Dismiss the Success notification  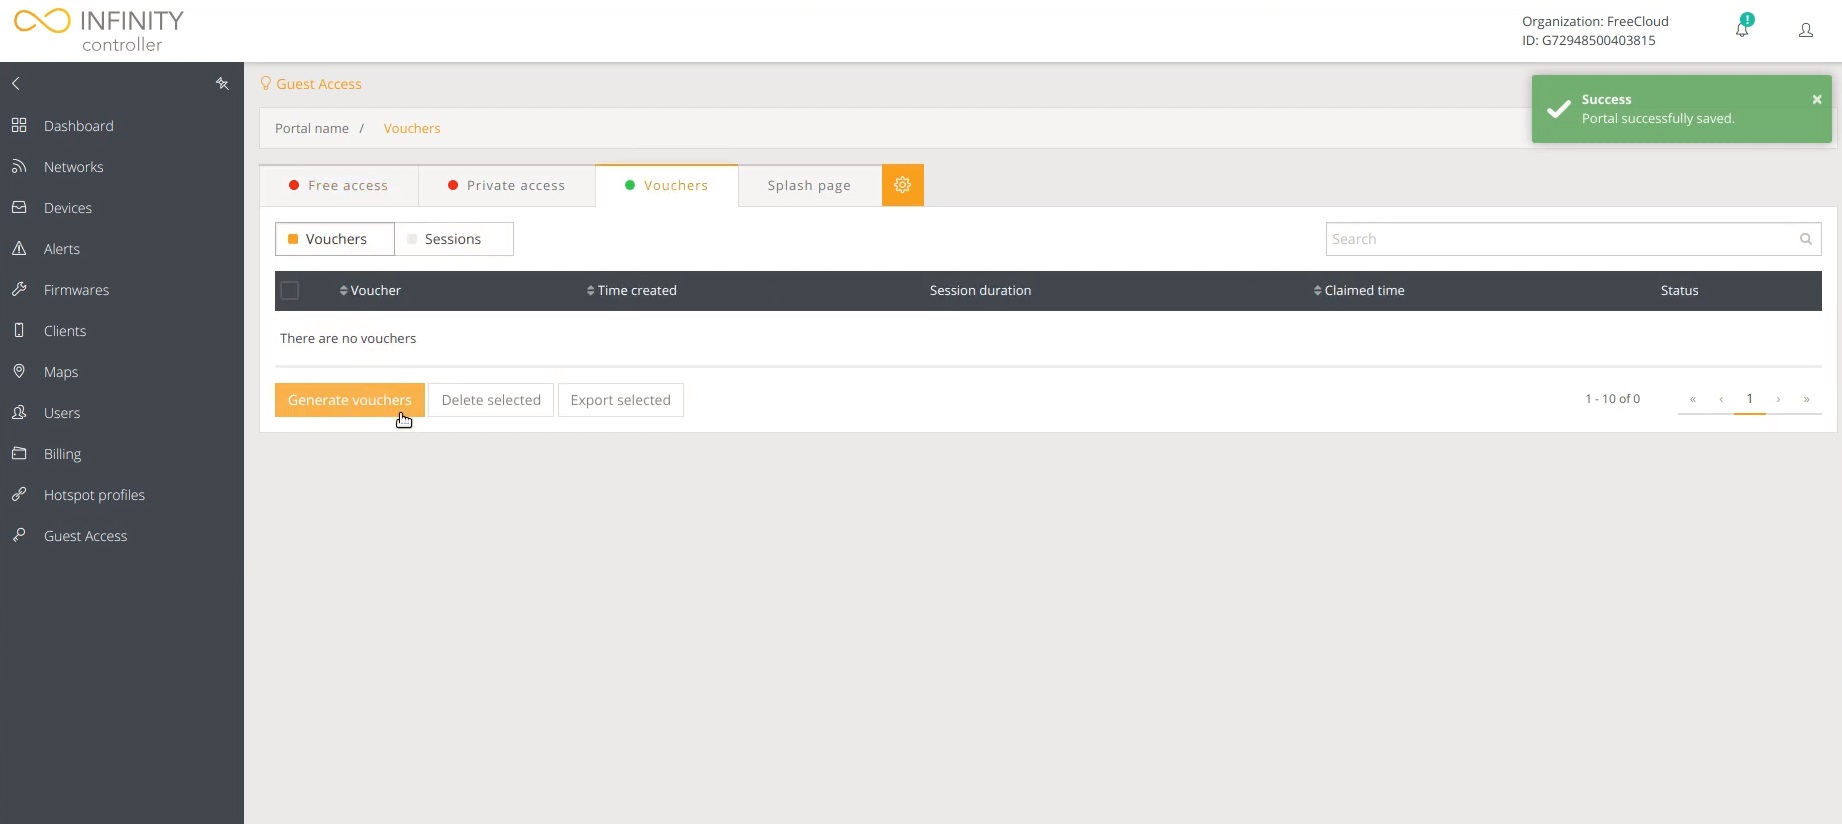[x=1817, y=100]
